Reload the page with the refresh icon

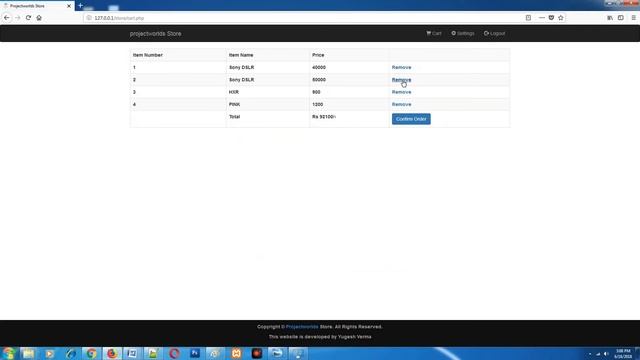(28, 18)
